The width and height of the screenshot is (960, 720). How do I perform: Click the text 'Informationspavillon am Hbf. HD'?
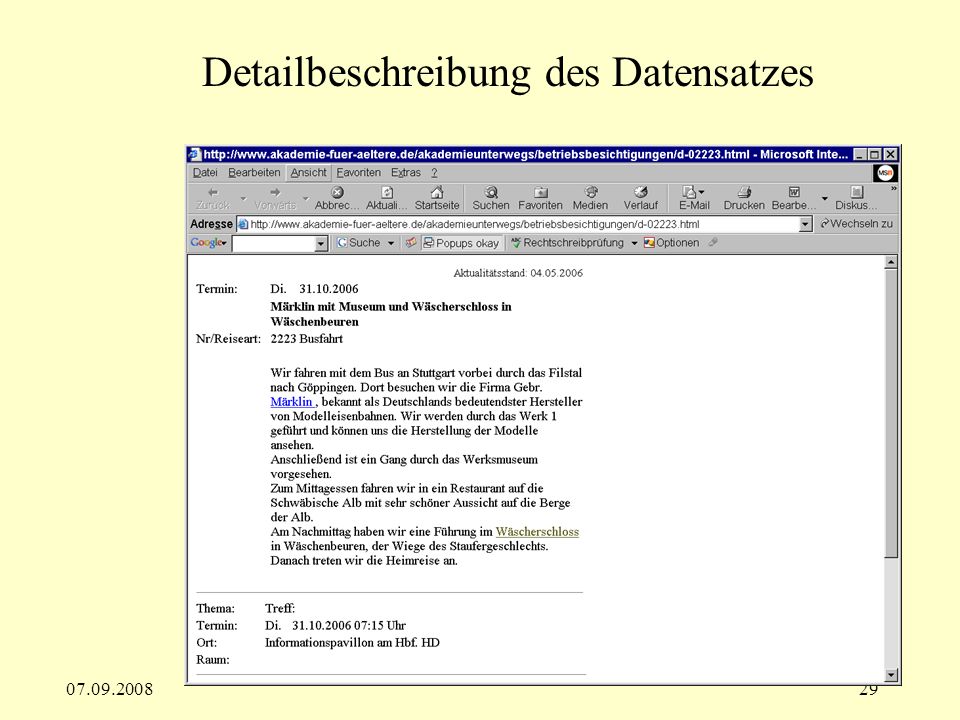[x=352, y=643]
